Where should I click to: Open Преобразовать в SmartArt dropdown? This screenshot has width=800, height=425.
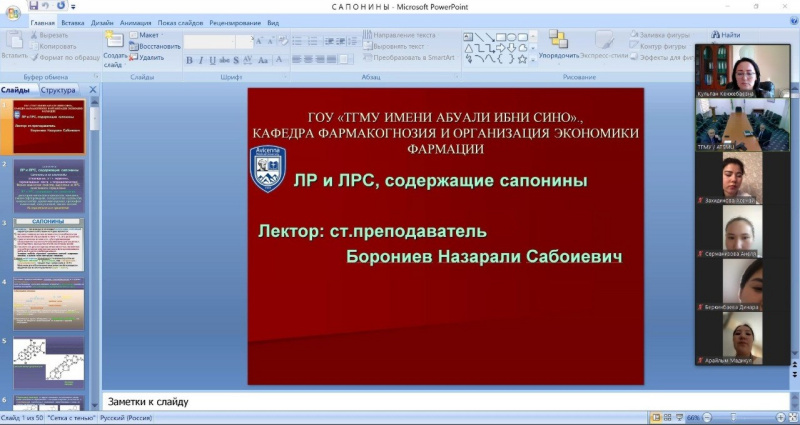click(409, 57)
